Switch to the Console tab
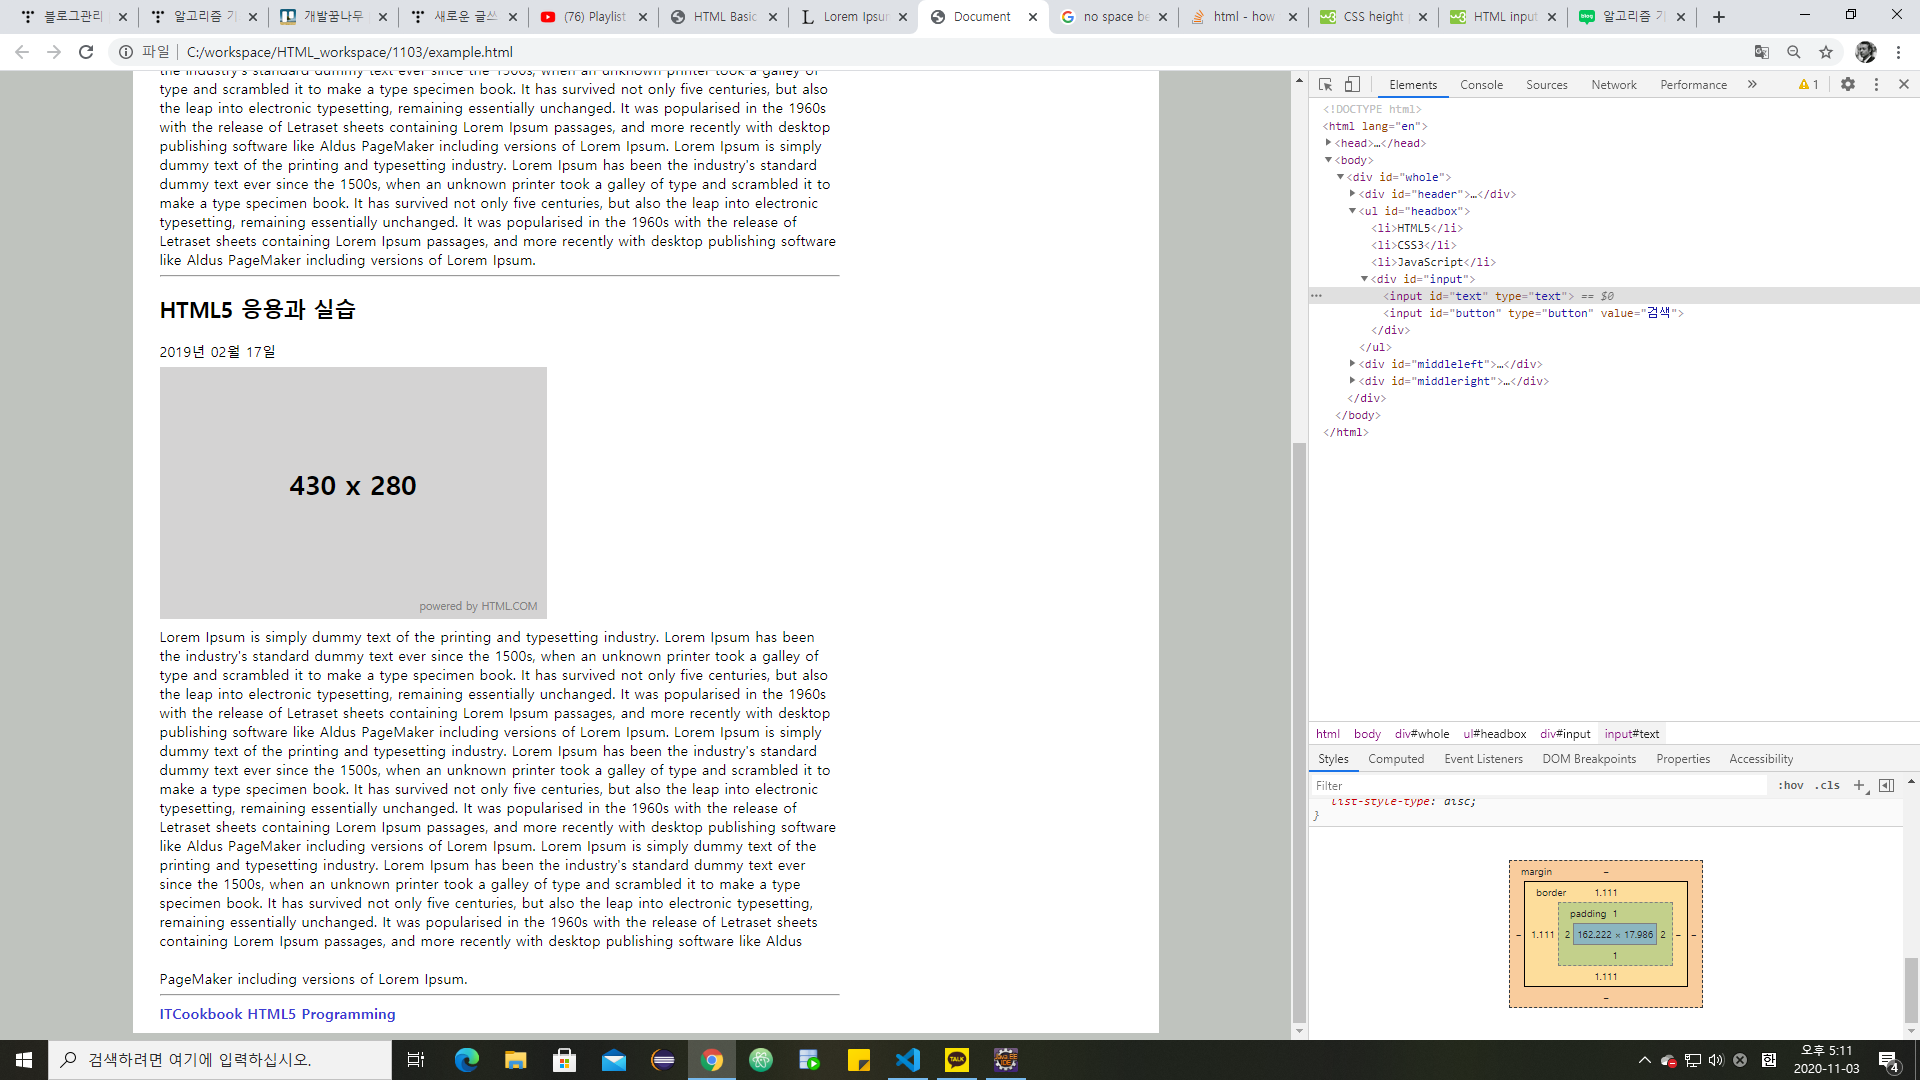This screenshot has width=1920, height=1080. point(1481,85)
